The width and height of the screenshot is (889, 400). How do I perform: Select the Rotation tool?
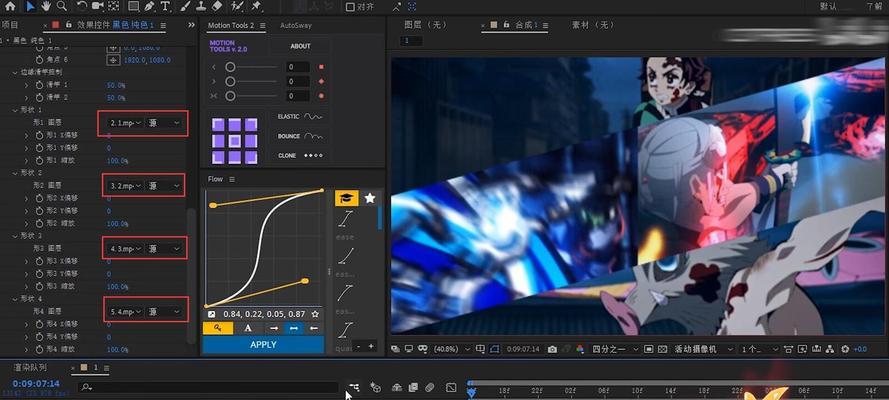pyautogui.click(x=82, y=6)
